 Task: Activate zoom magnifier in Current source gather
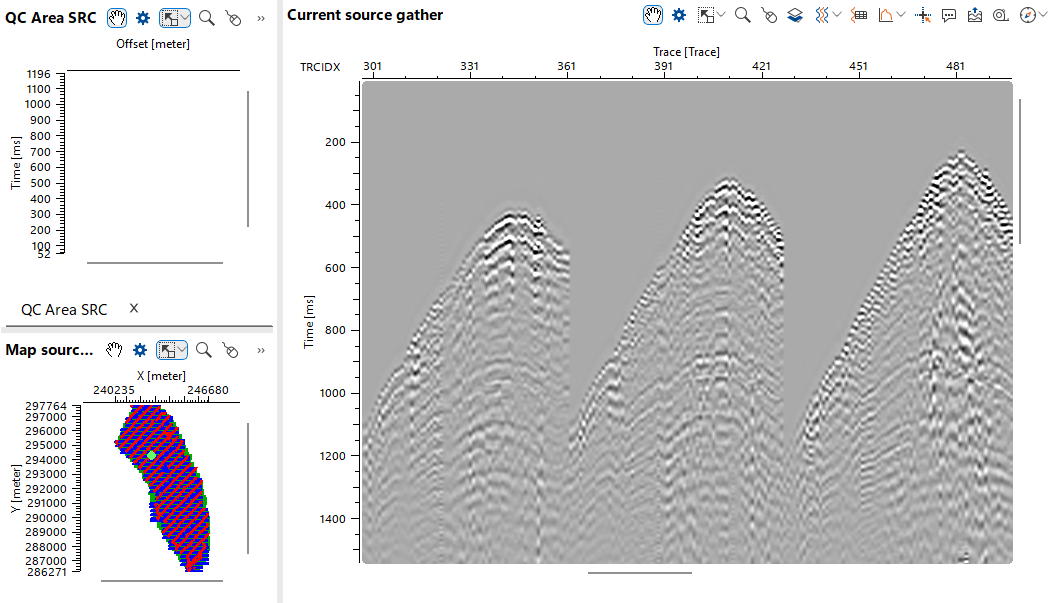tap(742, 15)
